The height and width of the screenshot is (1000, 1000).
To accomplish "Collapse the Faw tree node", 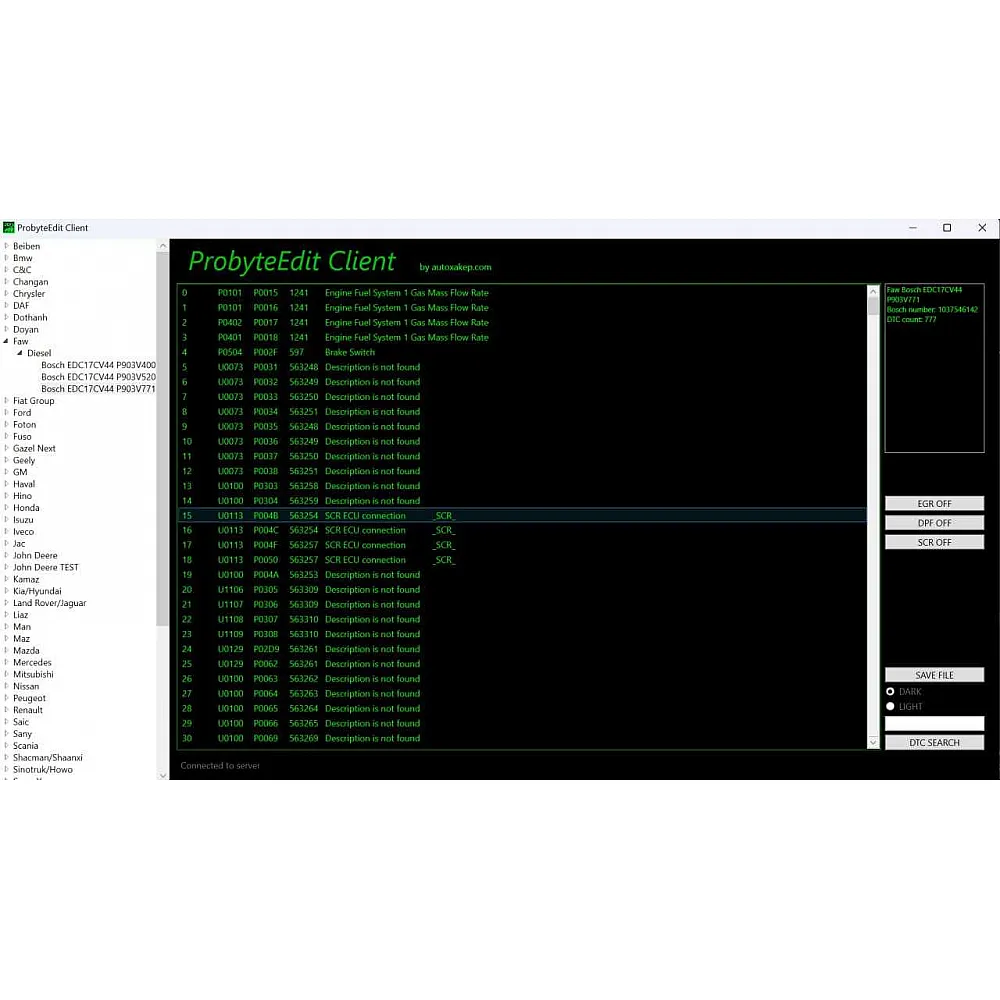I will pos(6,342).
